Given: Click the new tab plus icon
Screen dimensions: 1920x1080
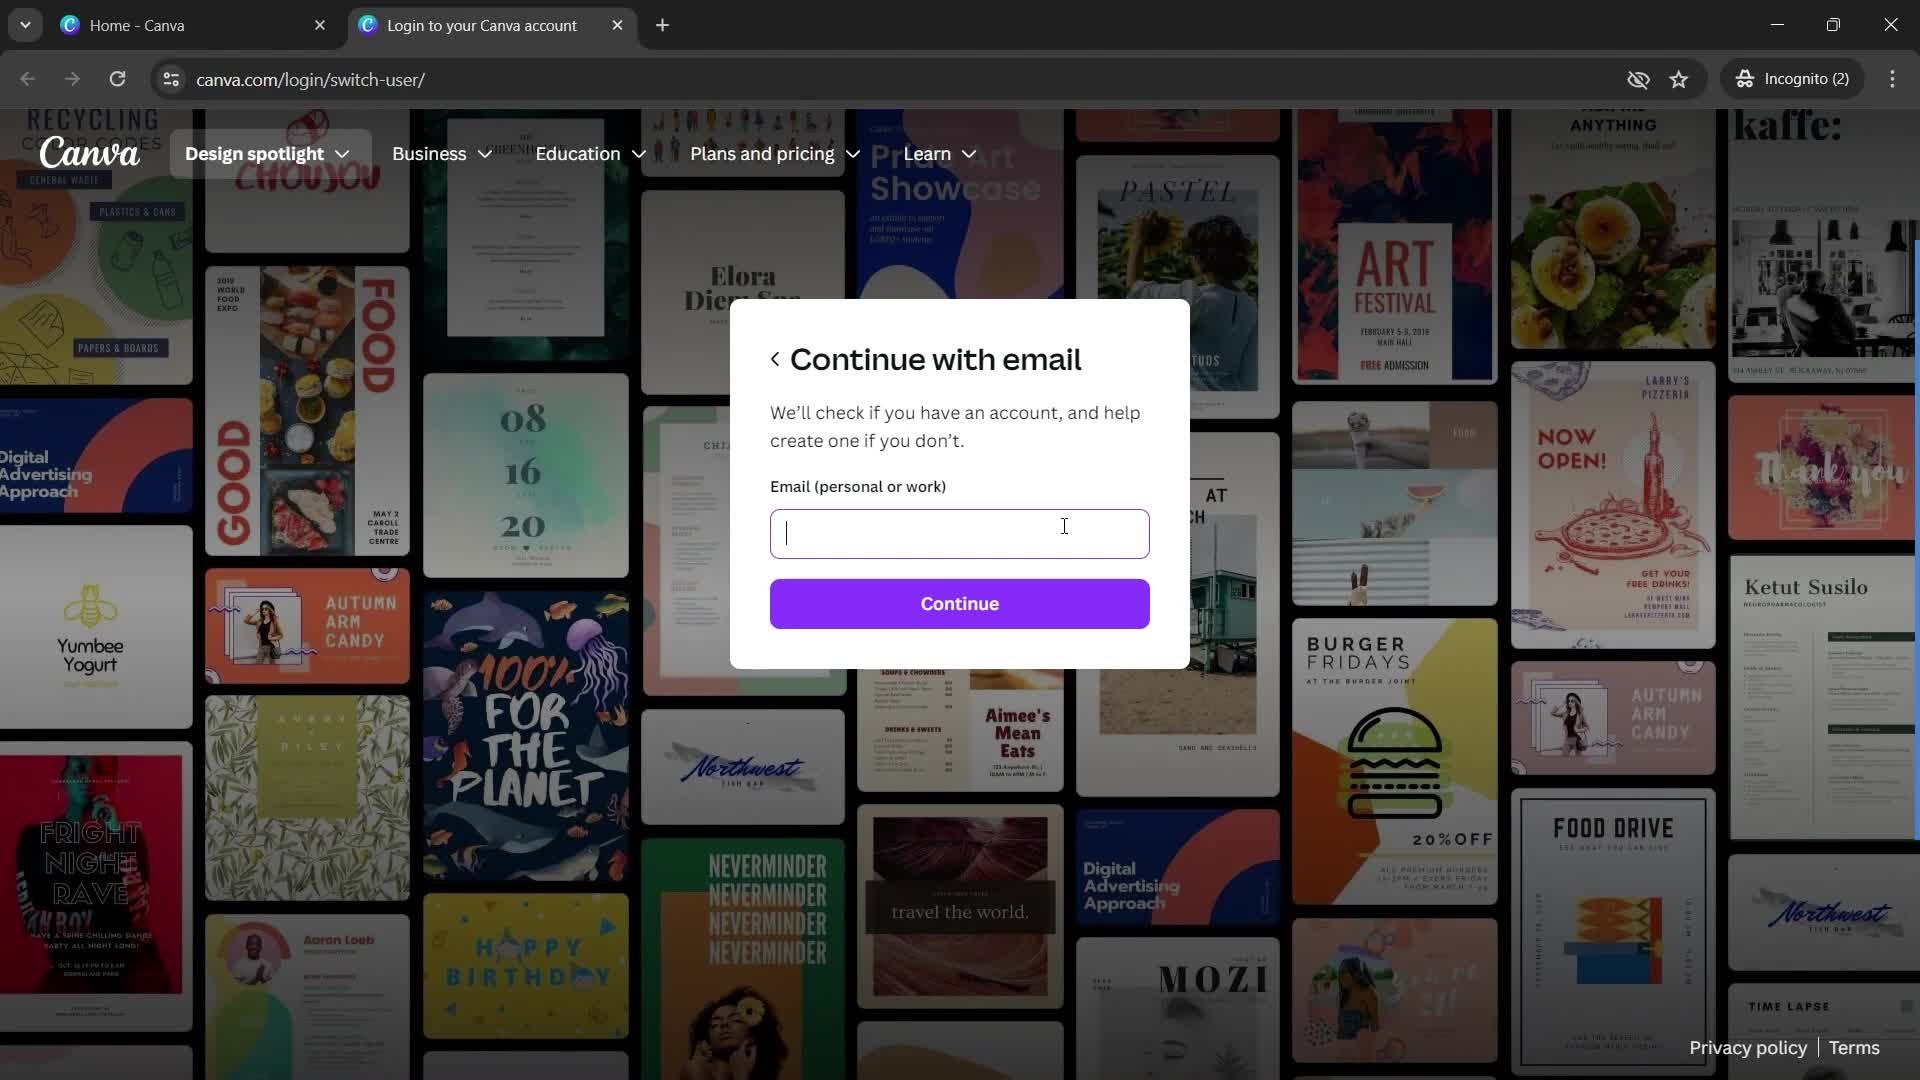Looking at the screenshot, I should pos(661,25).
